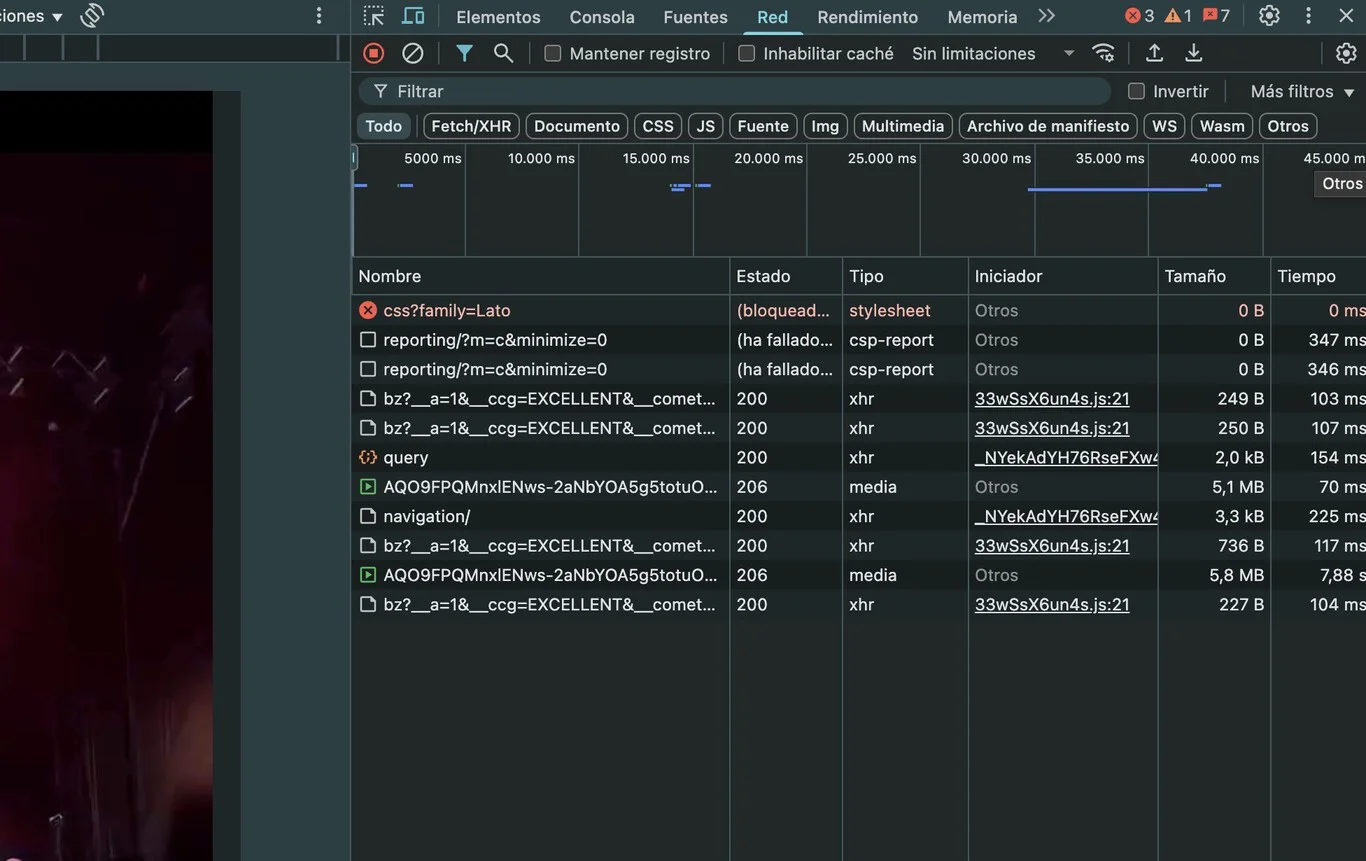Filter by Fuente type
Image resolution: width=1366 pixels, height=861 pixels.
[763, 126]
